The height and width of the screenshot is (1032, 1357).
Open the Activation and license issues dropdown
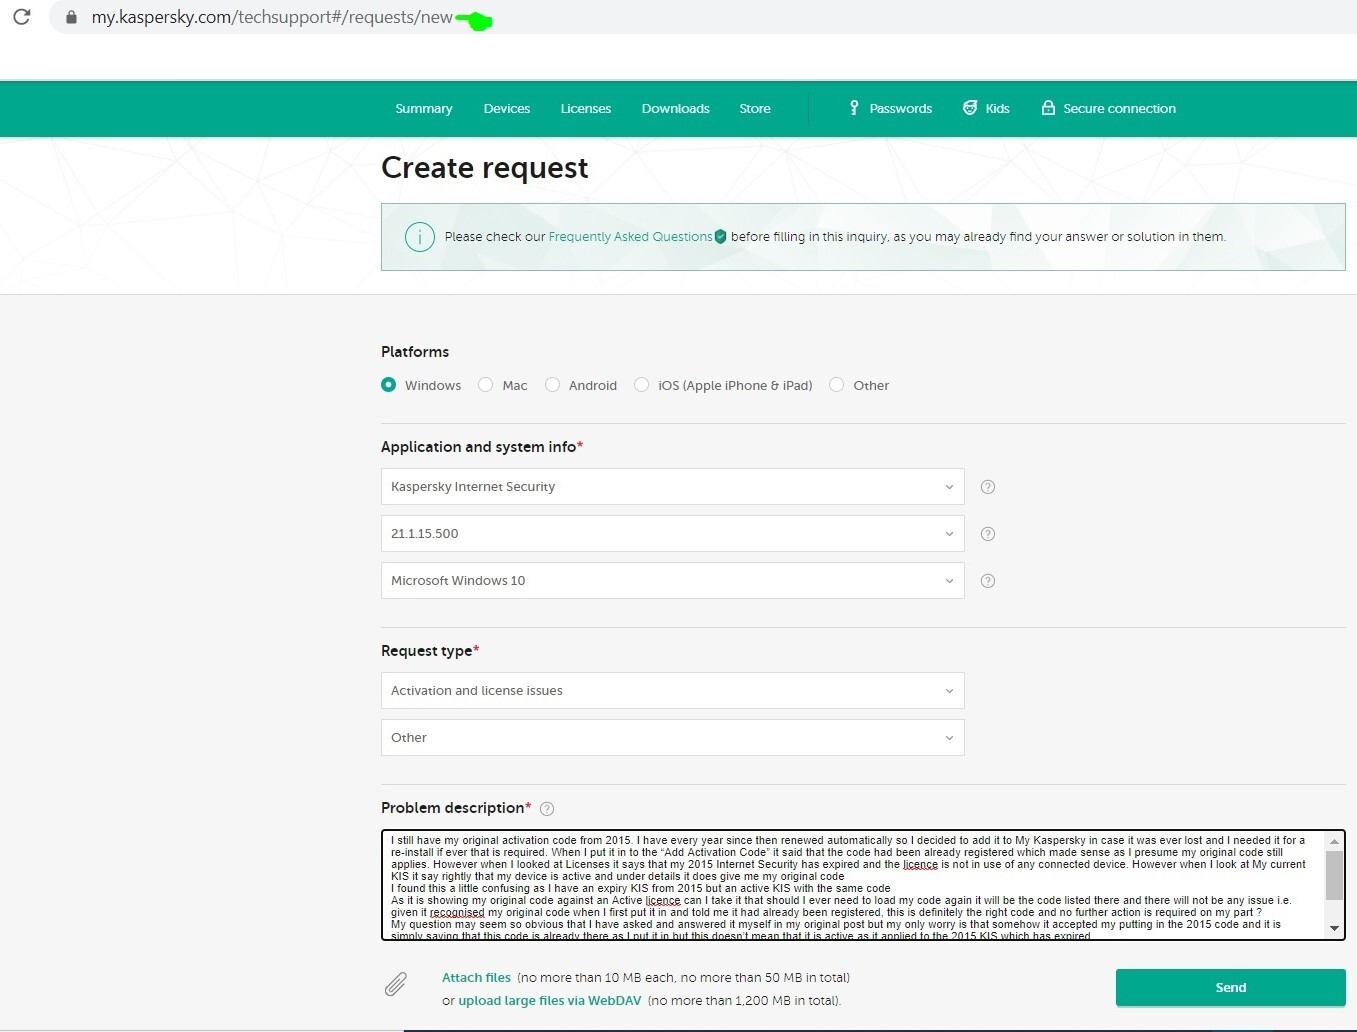[672, 691]
